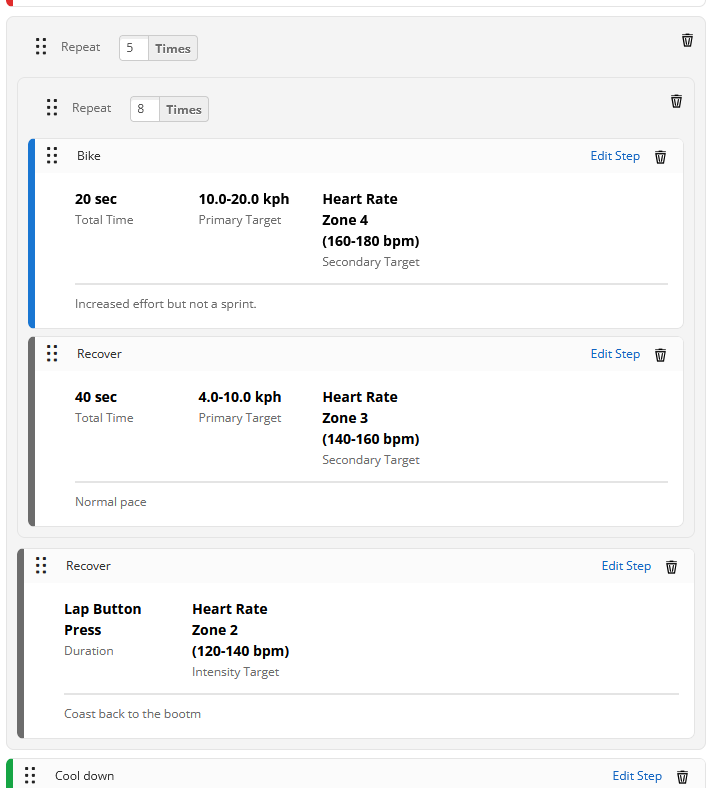Viewport: 710px width, 788px height.
Task: Click drag handle of outer 5 times repeat
Action: click(x=41, y=47)
